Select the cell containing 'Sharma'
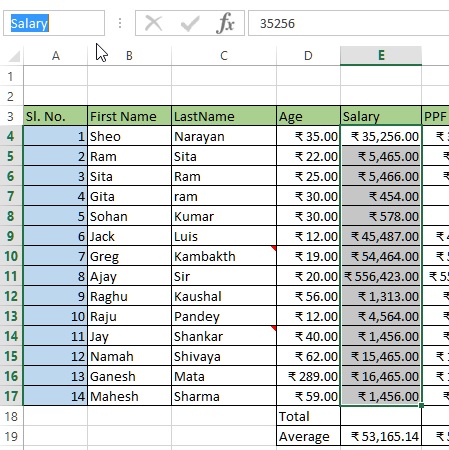 pos(224,396)
